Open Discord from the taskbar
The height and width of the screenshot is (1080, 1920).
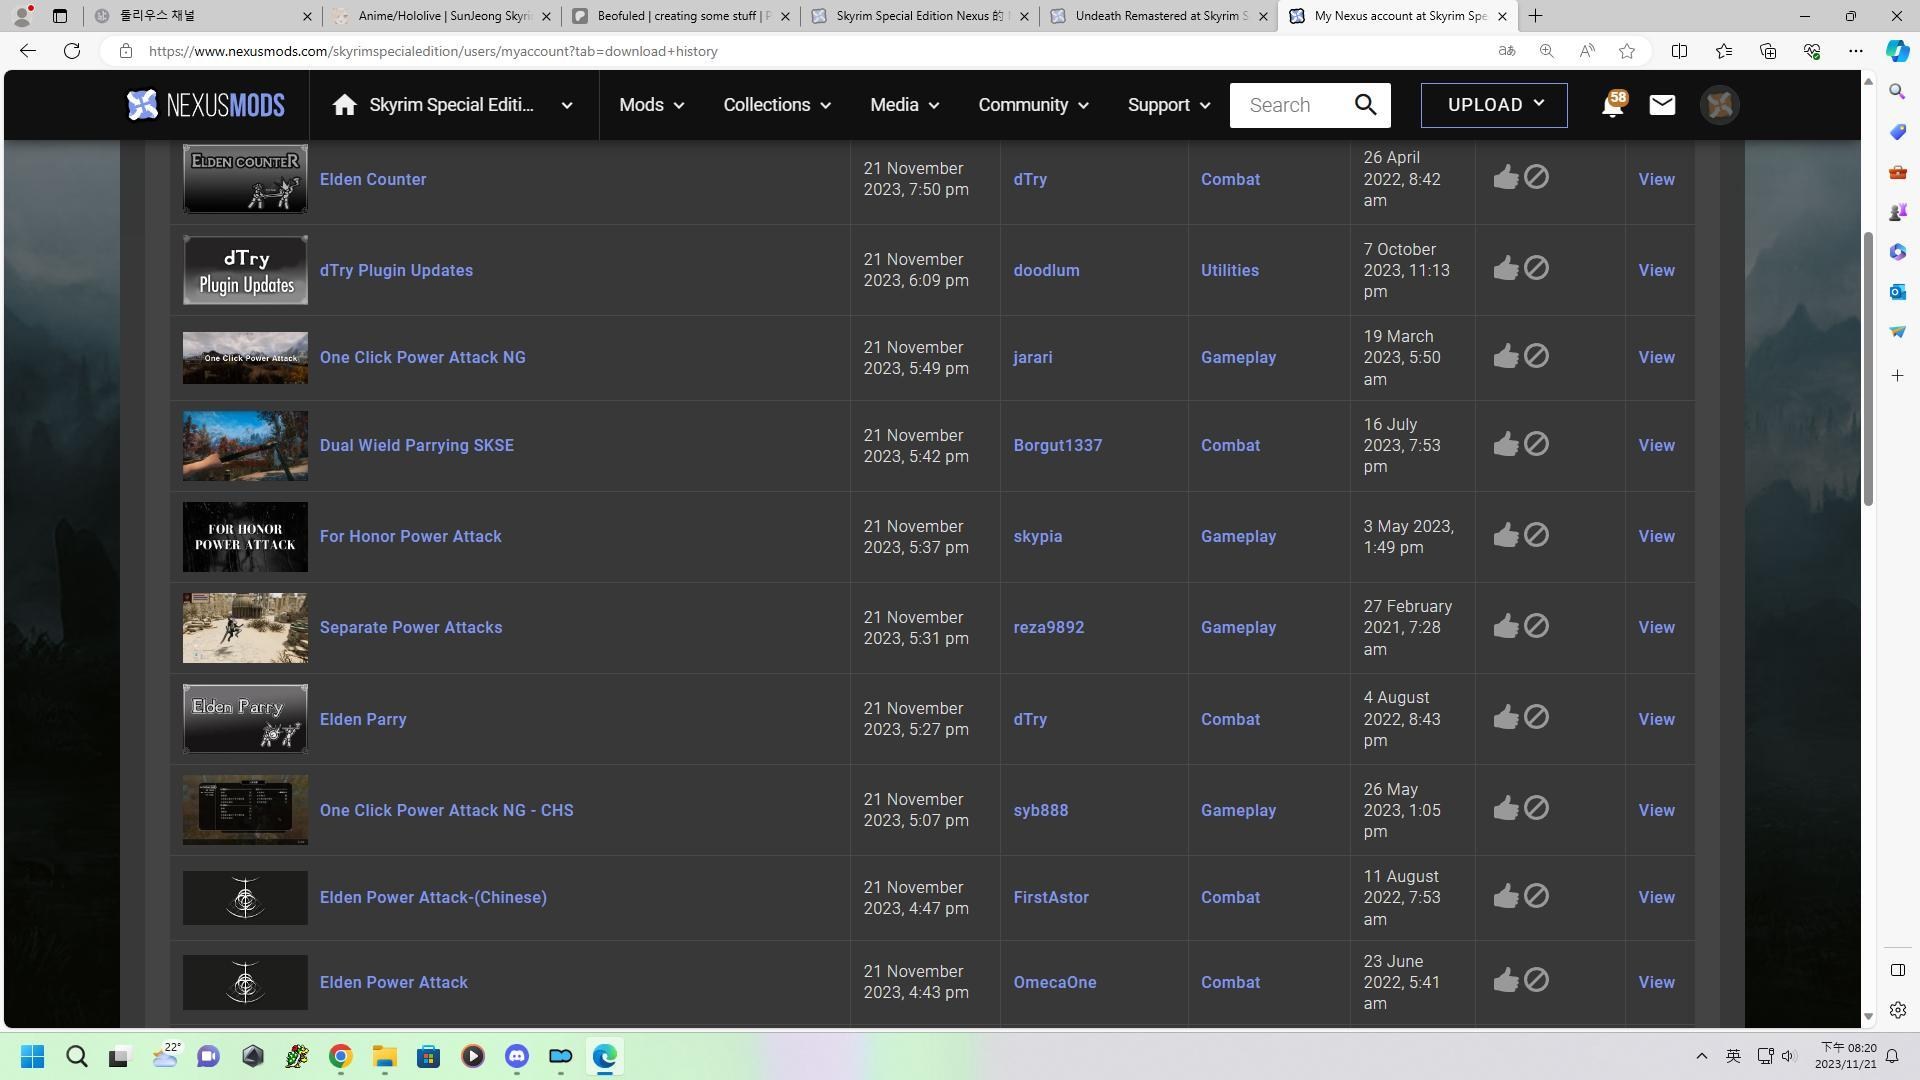tap(517, 1056)
